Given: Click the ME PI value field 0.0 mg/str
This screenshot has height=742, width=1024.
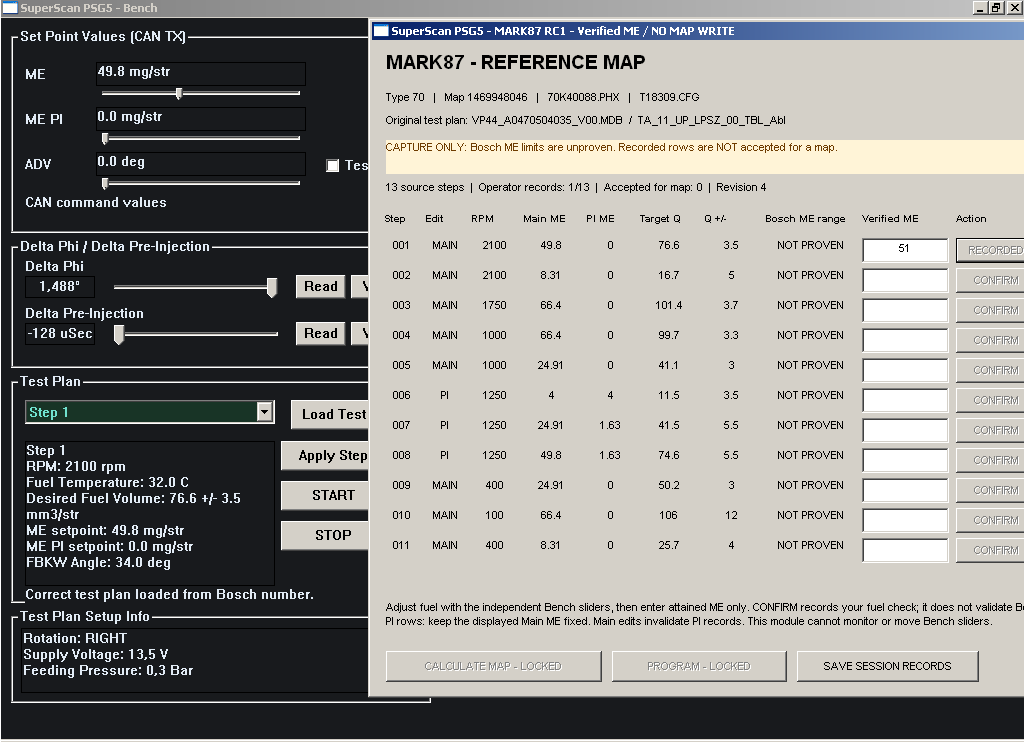Looking at the screenshot, I should tap(200, 118).
